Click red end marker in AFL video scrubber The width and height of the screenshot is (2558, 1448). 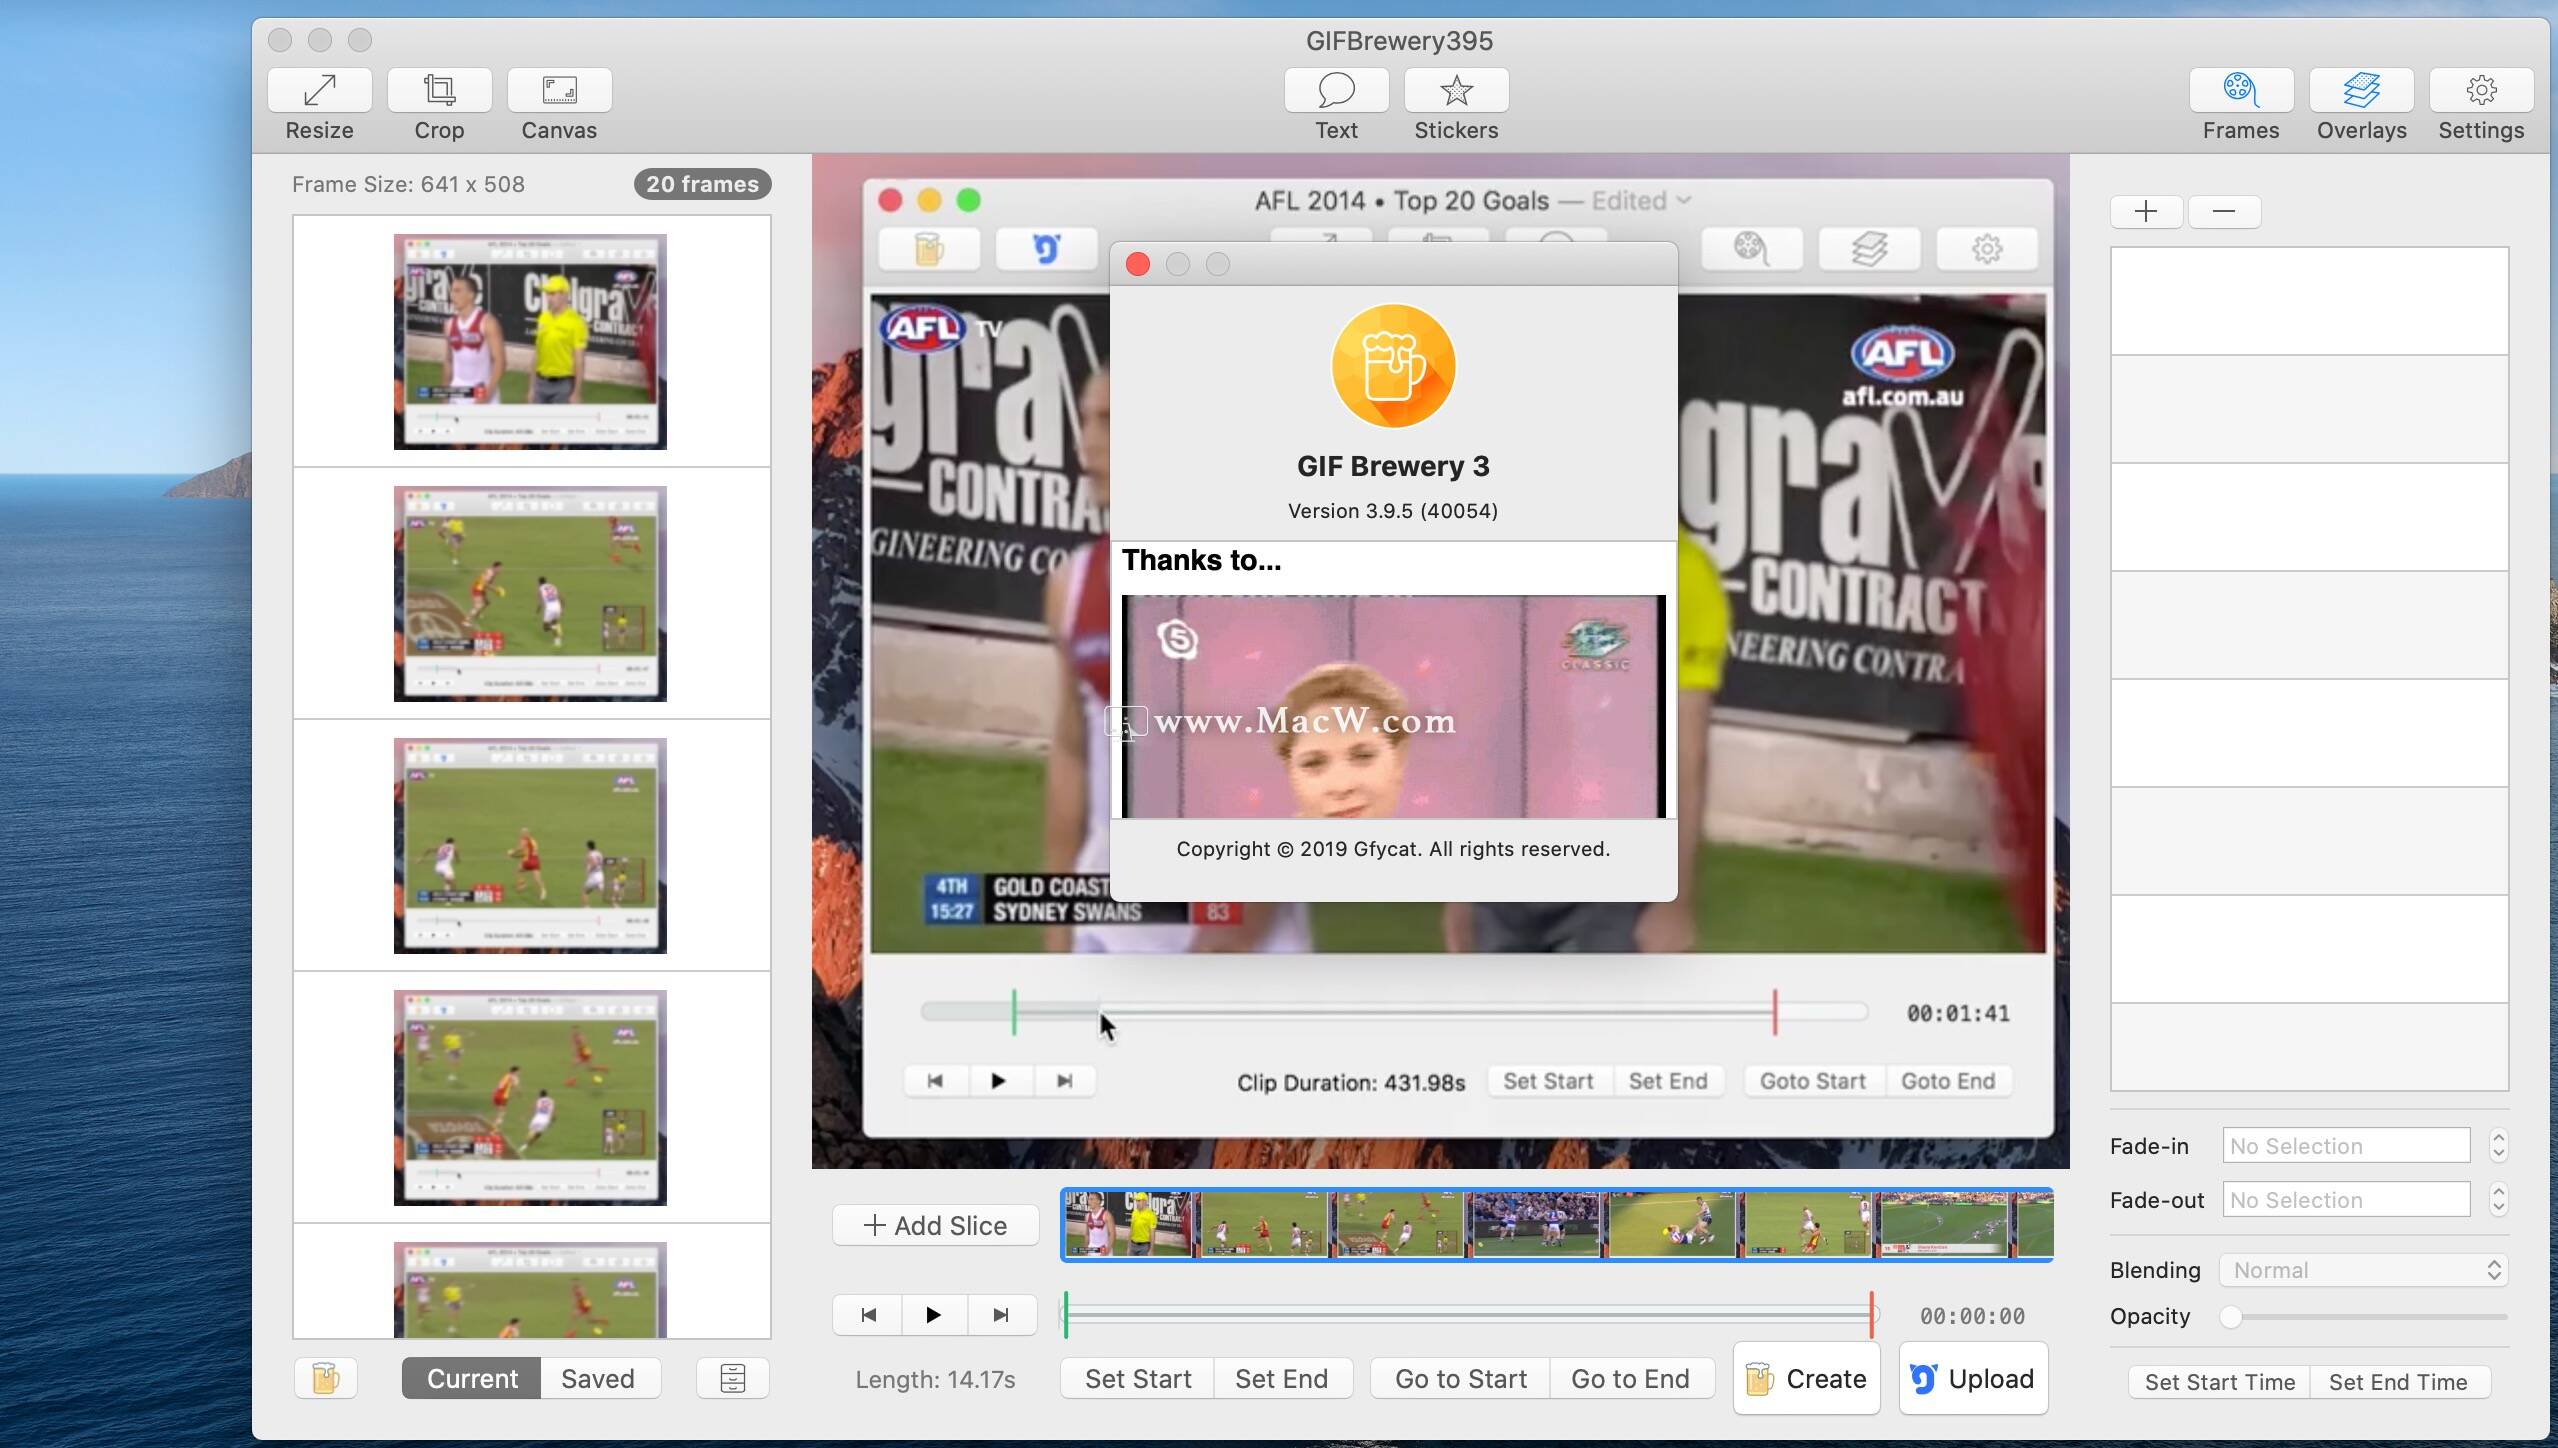tap(1775, 1012)
